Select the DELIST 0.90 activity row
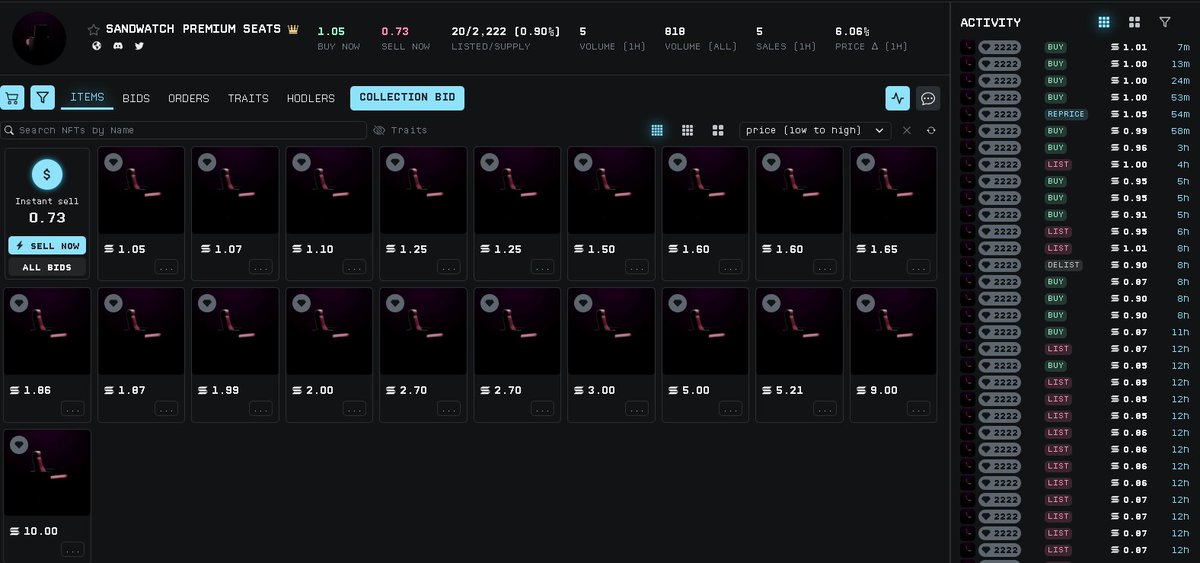Screen dimensions: 1200x563 pos(1076,265)
